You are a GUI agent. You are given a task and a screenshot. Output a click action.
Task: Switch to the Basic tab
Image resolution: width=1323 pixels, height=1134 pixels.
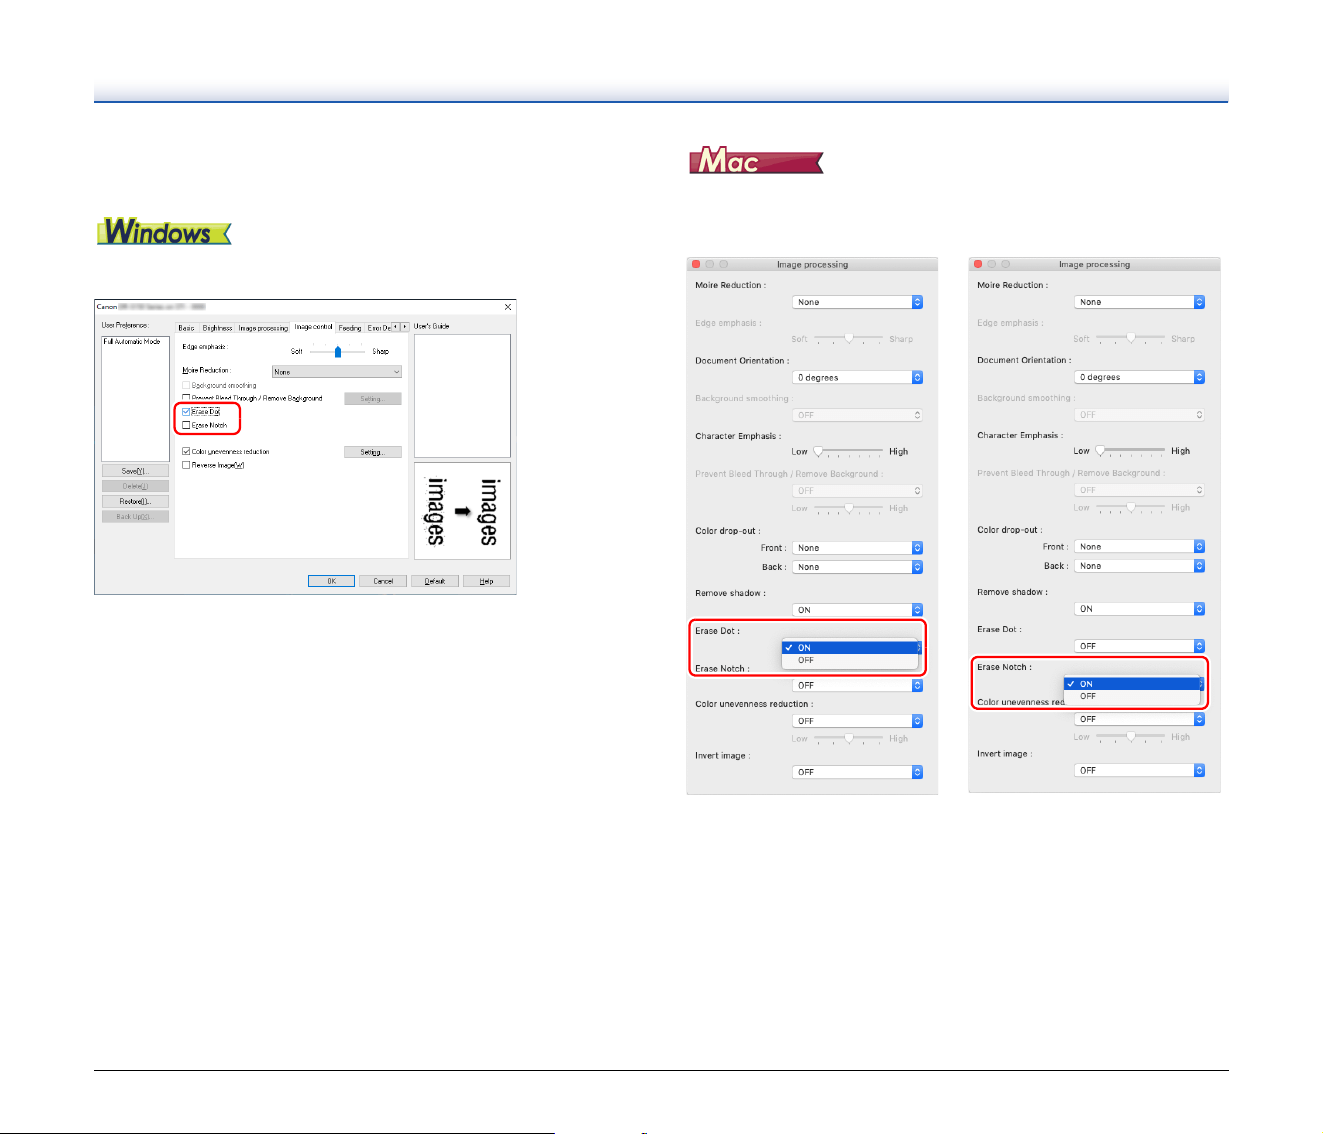point(187,328)
